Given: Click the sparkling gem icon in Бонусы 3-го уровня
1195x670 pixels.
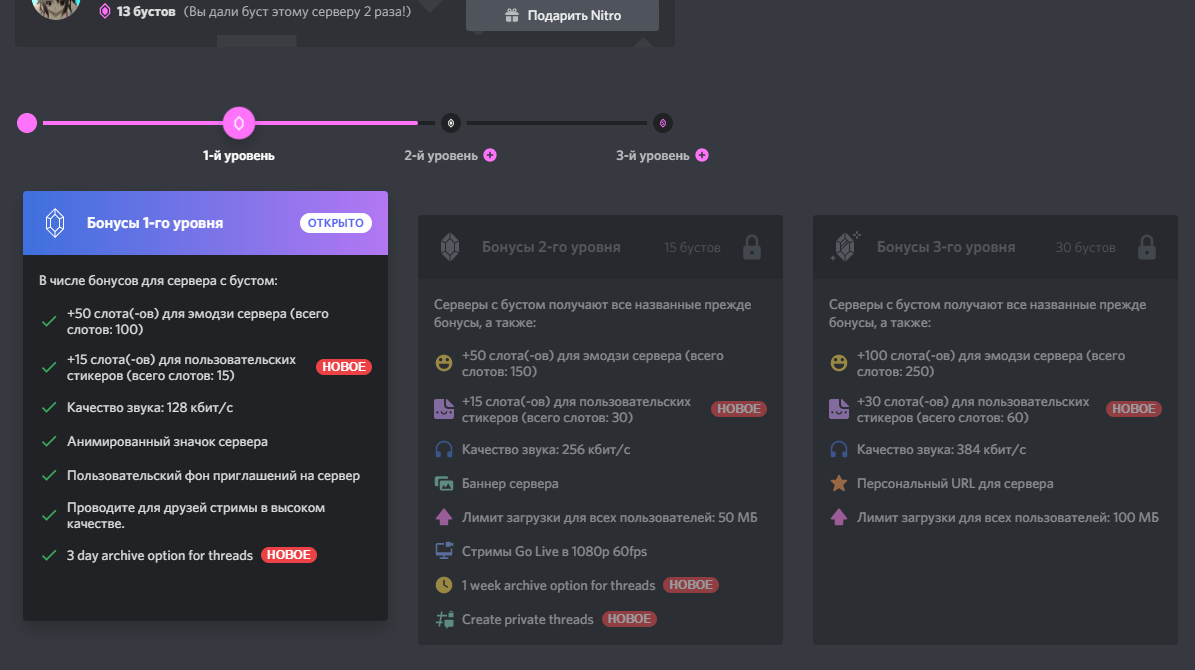Looking at the screenshot, I should tap(845, 246).
